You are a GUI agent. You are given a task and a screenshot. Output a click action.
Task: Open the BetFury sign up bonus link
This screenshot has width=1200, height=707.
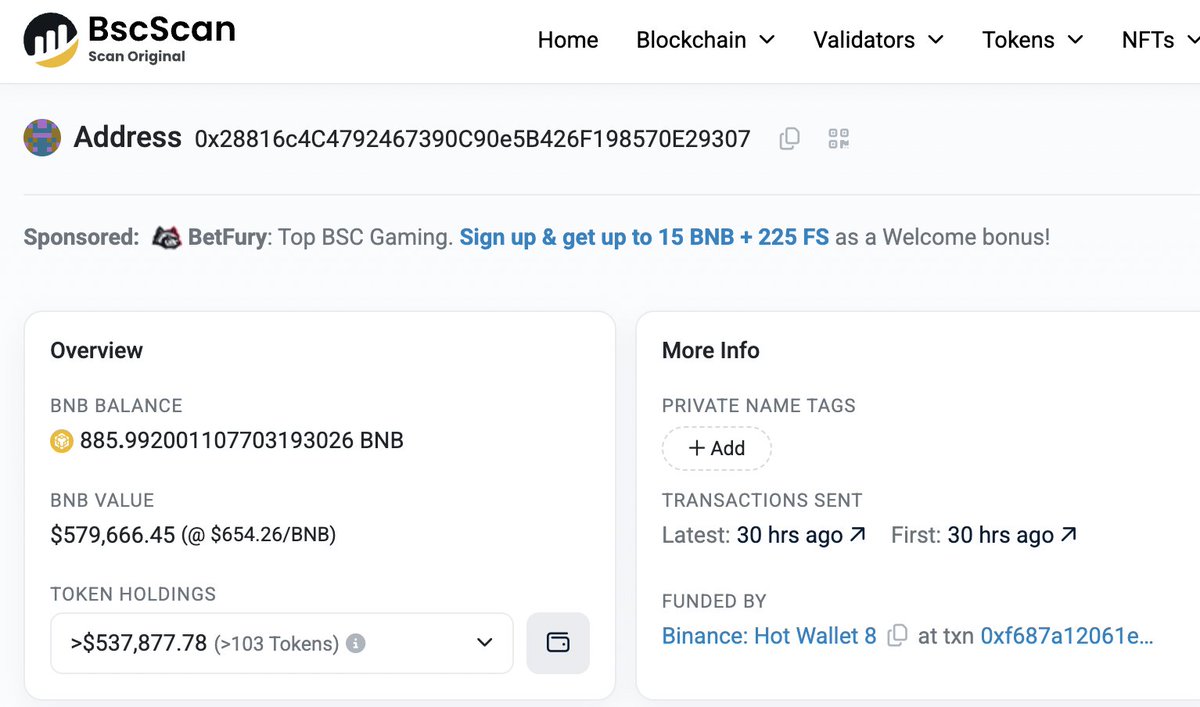(644, 238)
